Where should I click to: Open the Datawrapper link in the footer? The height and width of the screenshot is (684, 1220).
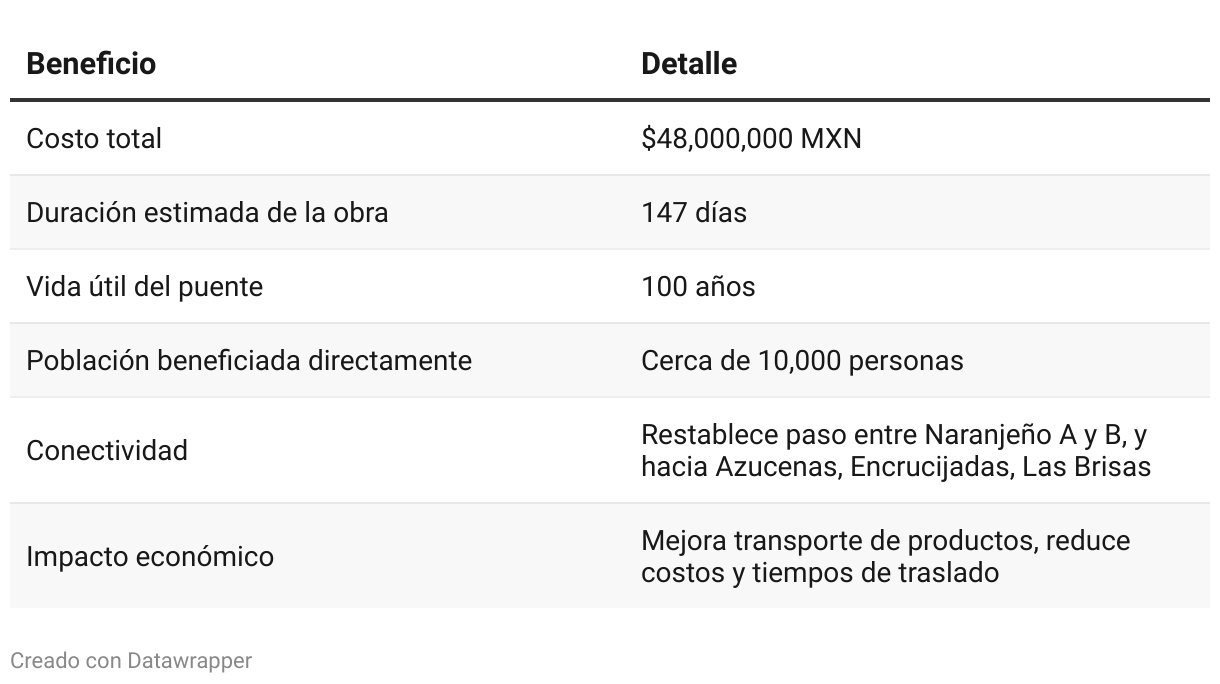pyautogui.click(x=189, y=661)
